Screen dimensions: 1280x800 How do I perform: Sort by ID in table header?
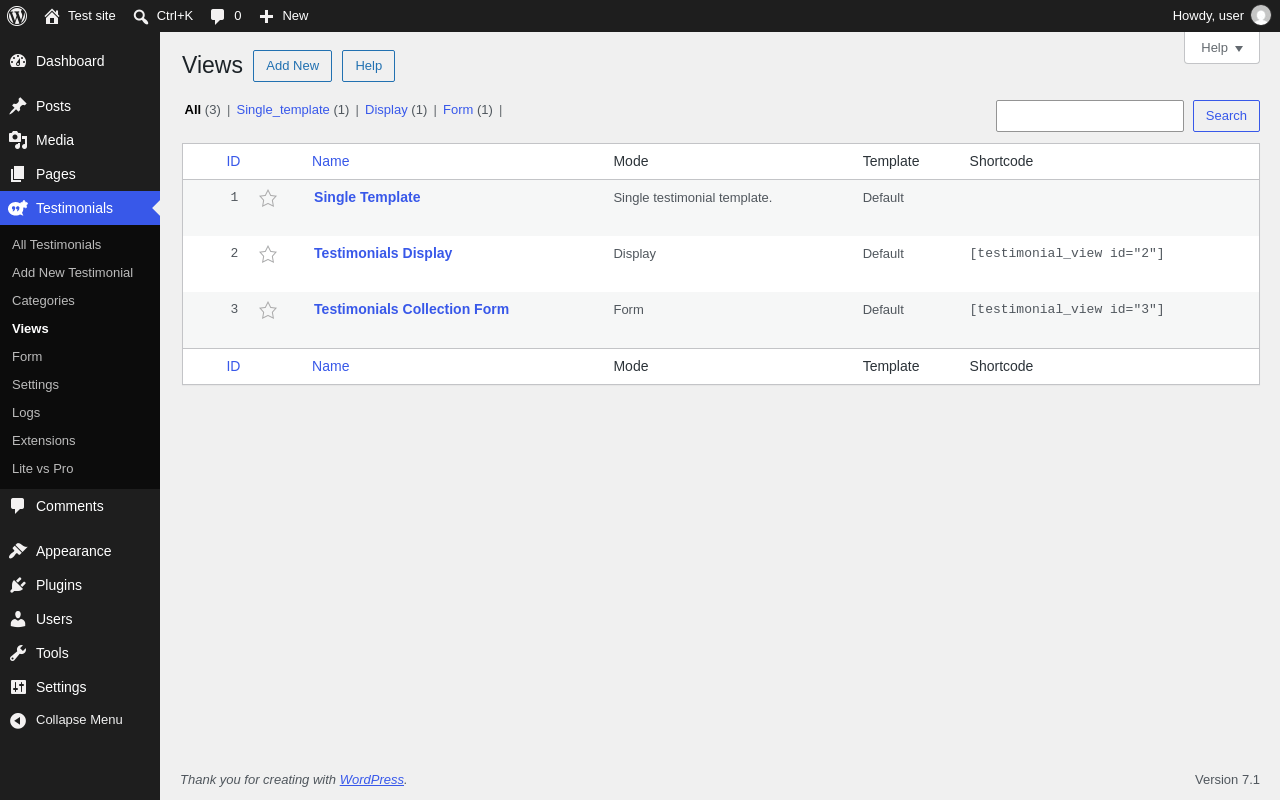point(233,161)
